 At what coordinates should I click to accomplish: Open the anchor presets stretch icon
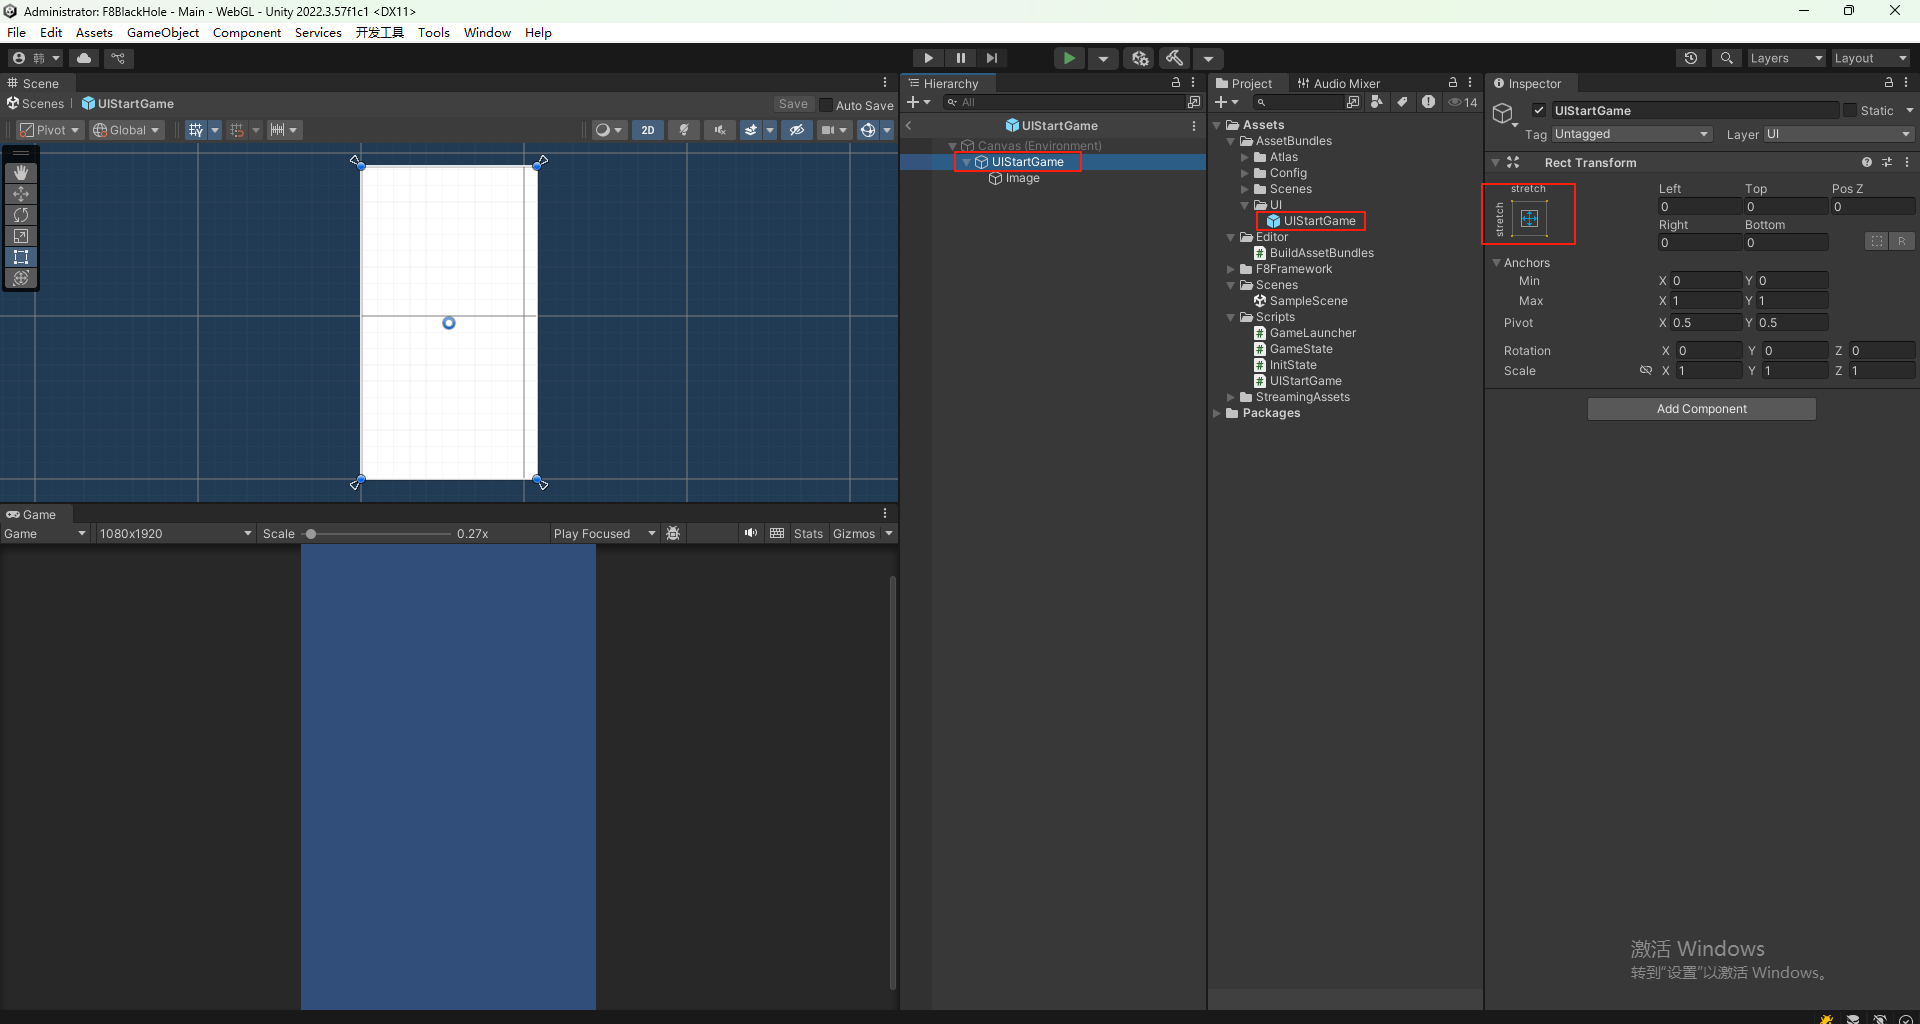tap(1529, 219)
